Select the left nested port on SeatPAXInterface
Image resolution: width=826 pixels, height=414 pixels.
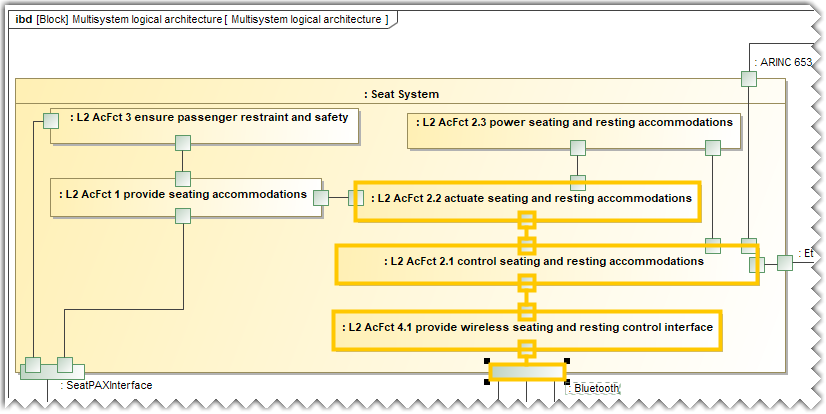point(33,364)
